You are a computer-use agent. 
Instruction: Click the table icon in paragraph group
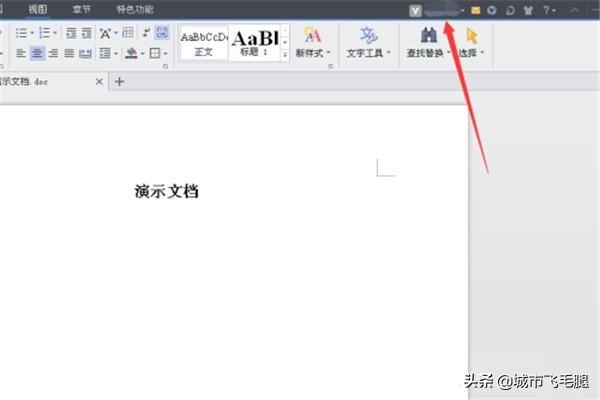coord(128,33)
